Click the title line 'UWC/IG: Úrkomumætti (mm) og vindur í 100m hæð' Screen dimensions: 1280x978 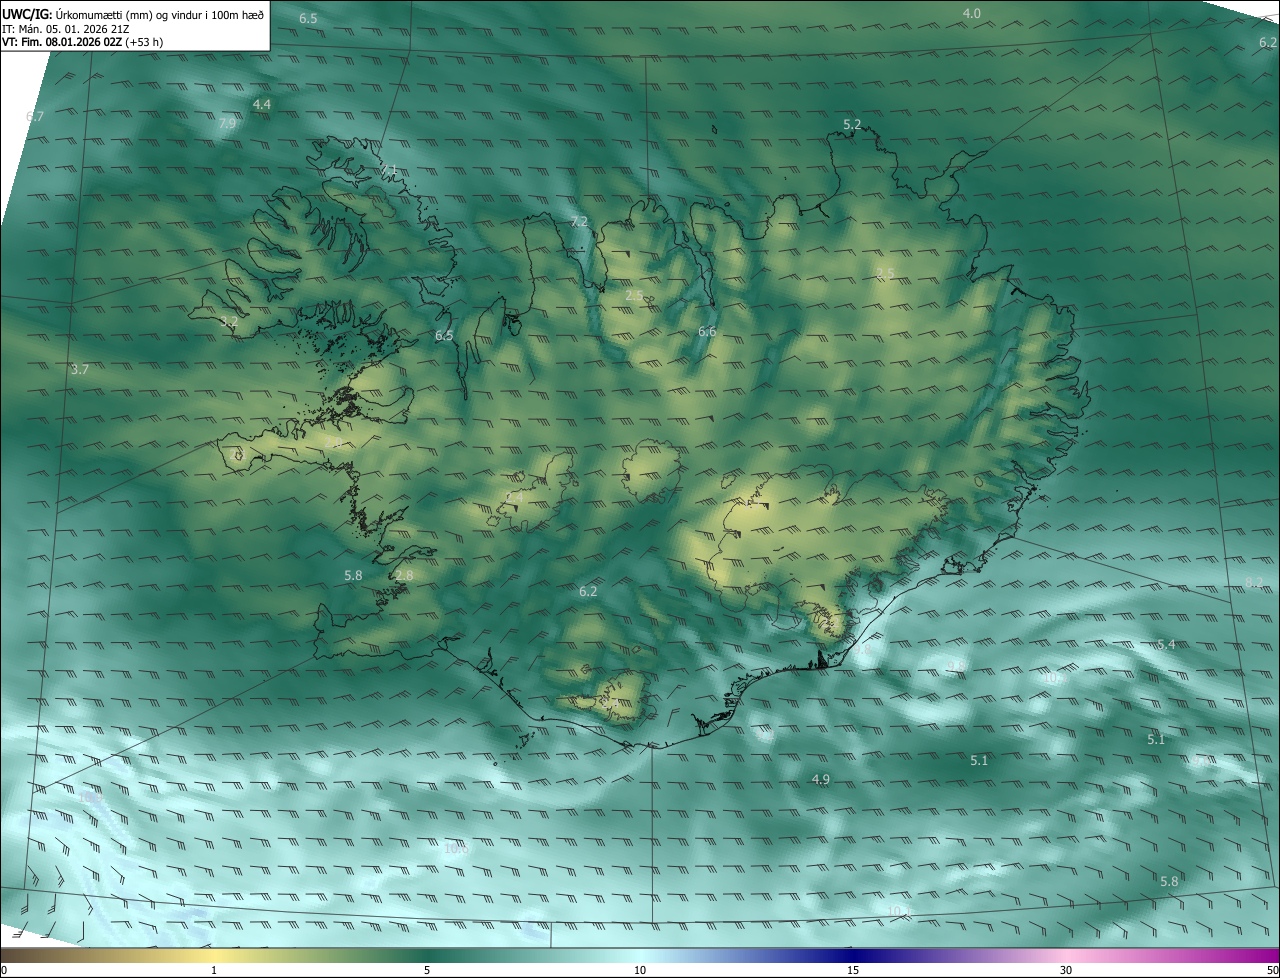(133, 13)
